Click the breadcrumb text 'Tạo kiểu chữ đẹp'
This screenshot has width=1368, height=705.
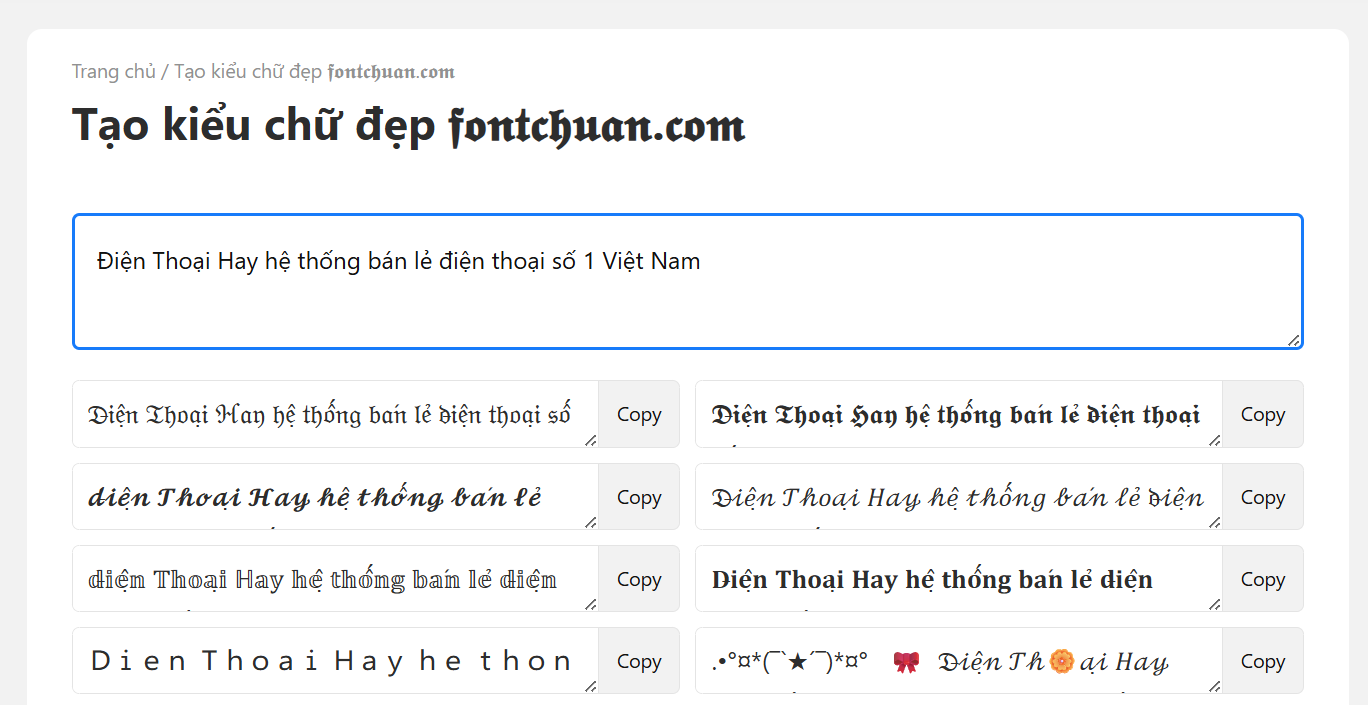click(248, 72)
